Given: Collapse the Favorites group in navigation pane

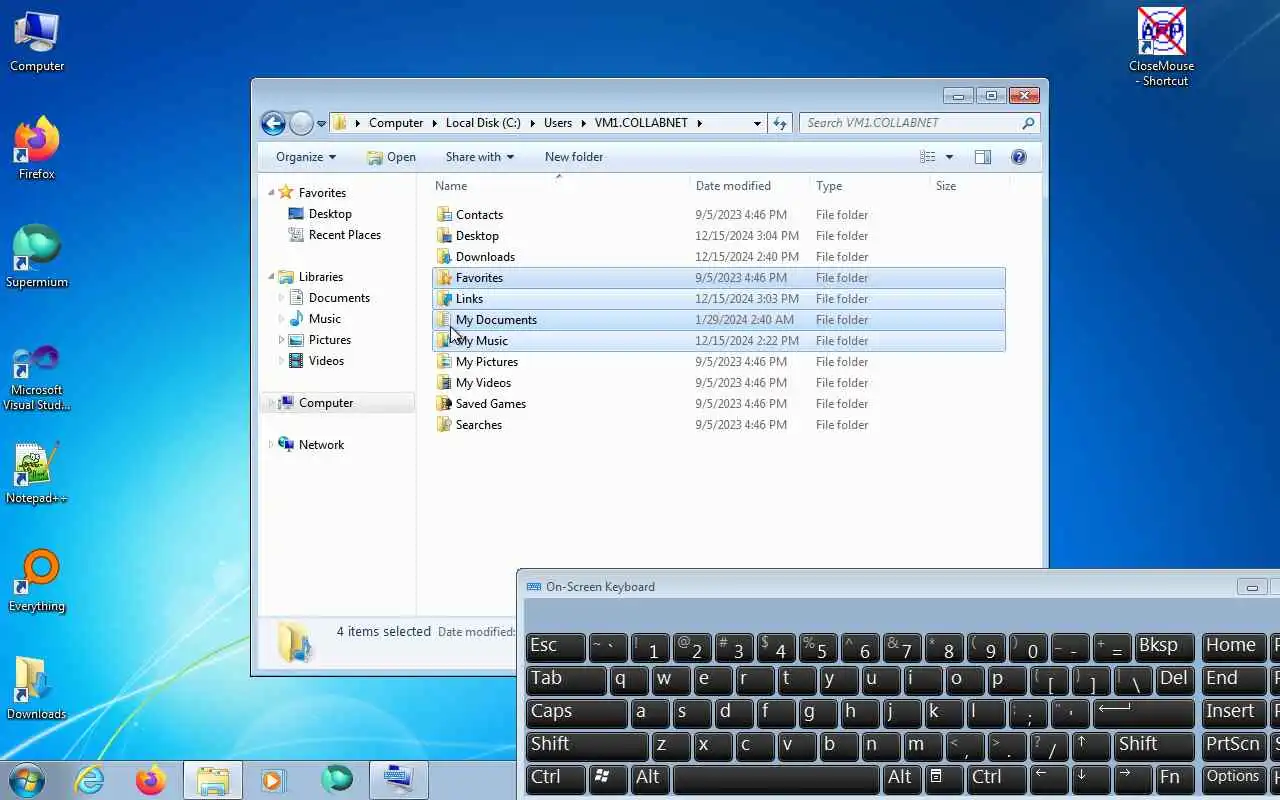Looking at the screenshot, I should (271, 193).
